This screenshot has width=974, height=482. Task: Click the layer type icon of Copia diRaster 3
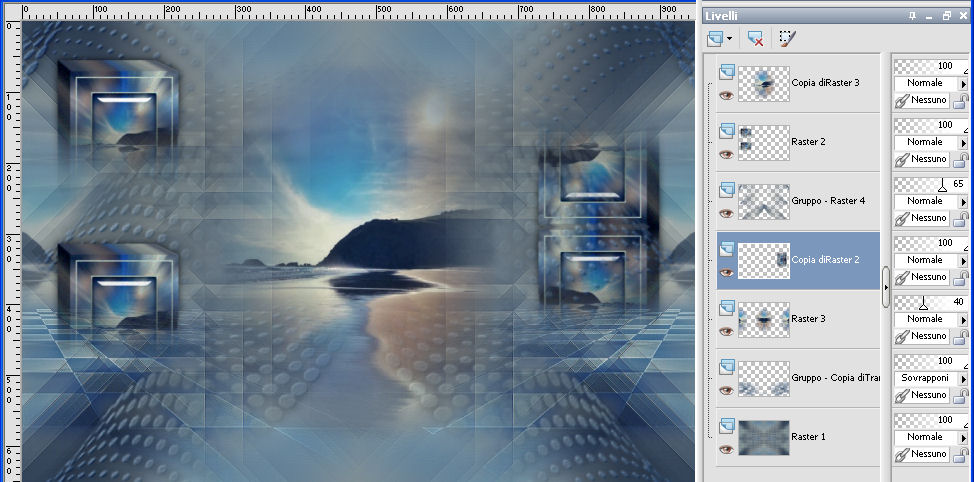coord(727,72)
